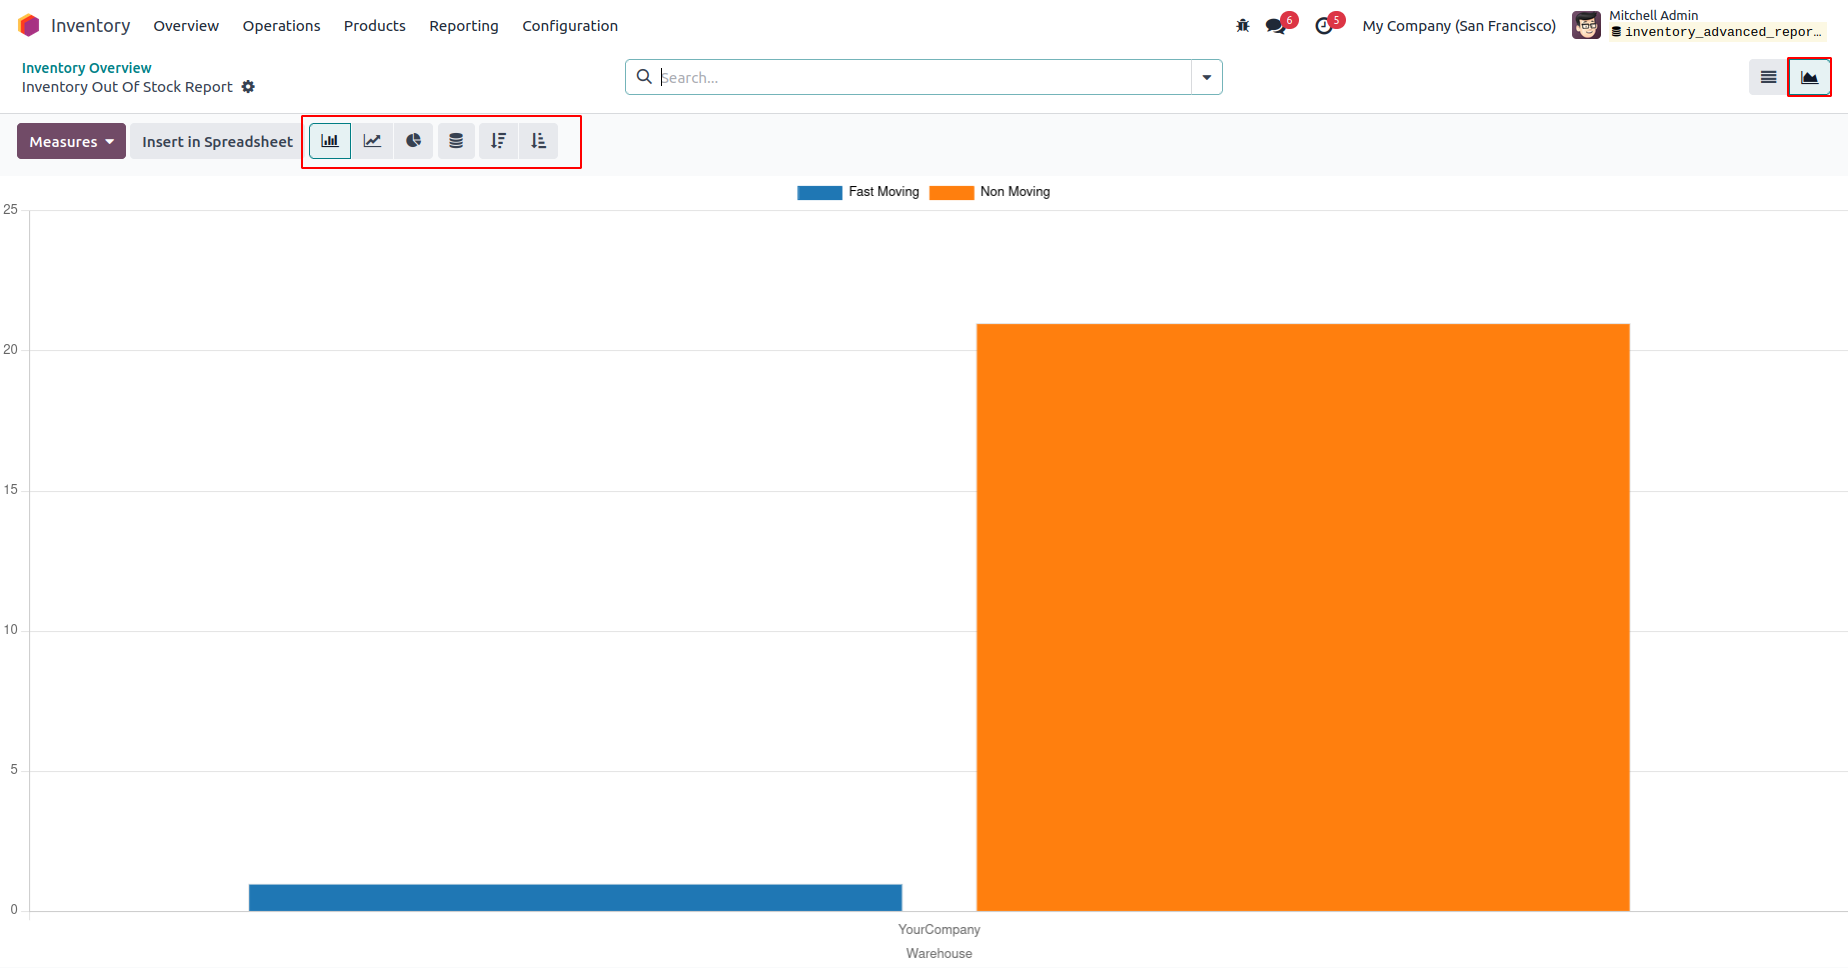Select line chart mode

[x=372, y=141]
